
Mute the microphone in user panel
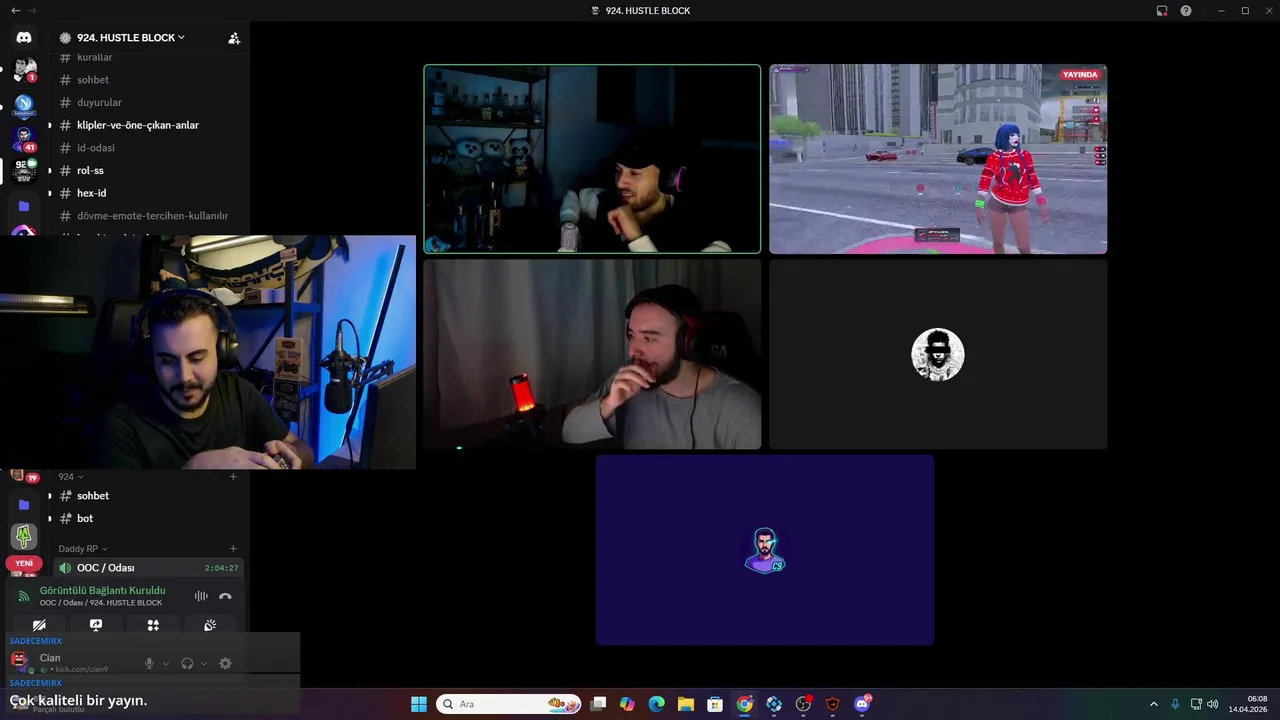(149, 663)
